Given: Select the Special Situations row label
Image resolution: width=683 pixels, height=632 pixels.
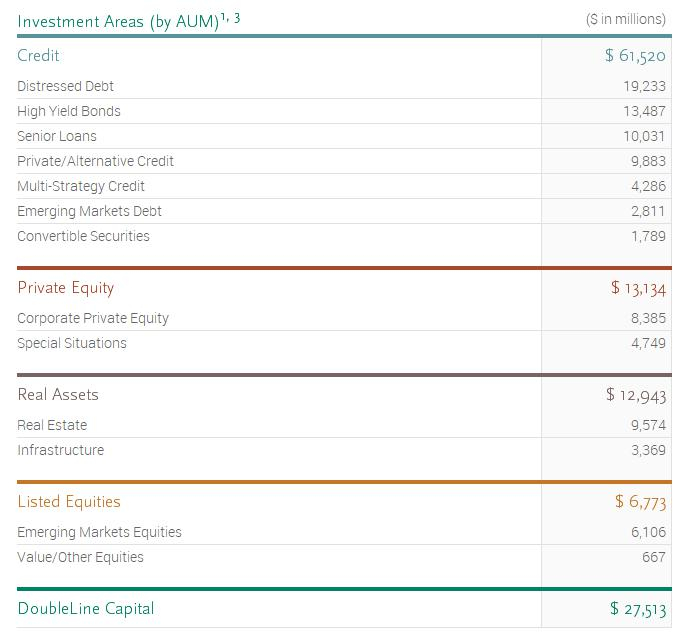Looking at the screenshot, I should (72, 343).
